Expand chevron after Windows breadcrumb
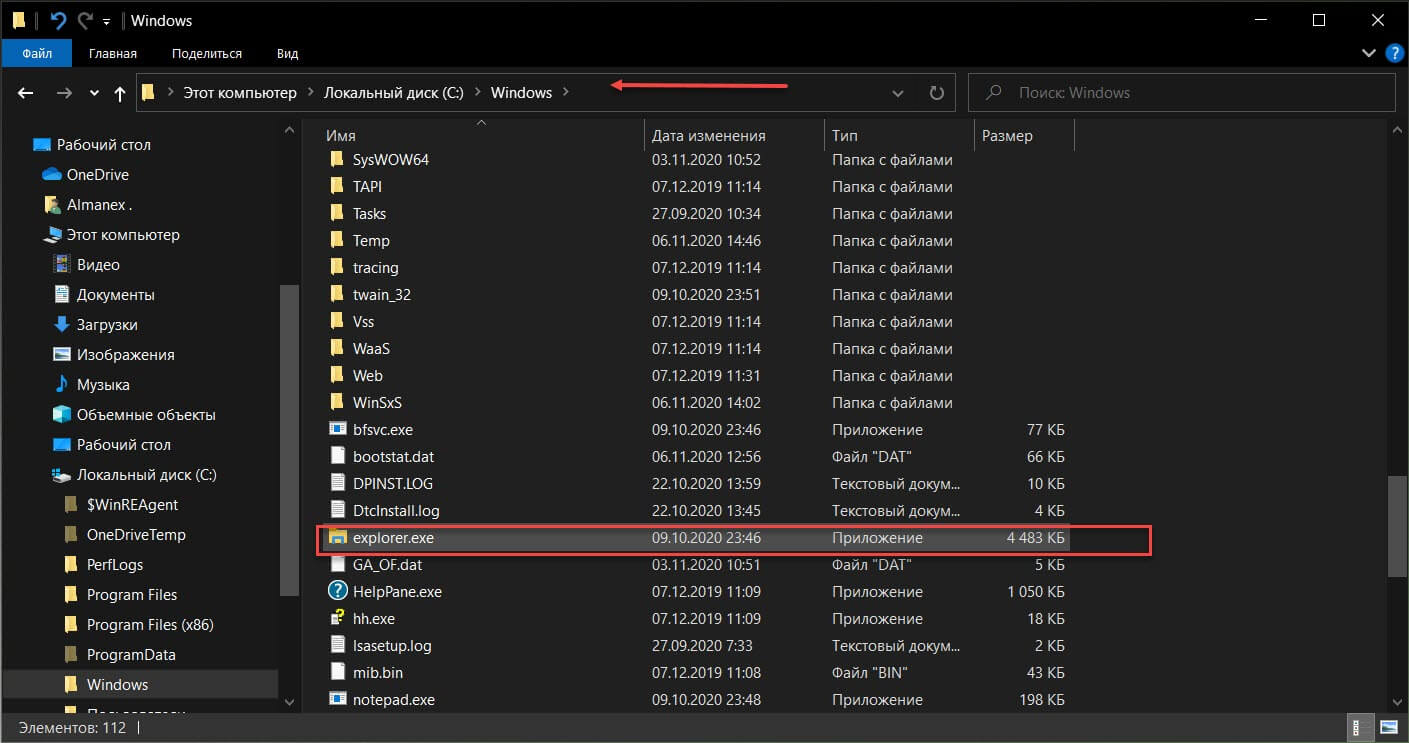Image resolution: width=1409 pixels, height=743 pixels. [566, 92]
